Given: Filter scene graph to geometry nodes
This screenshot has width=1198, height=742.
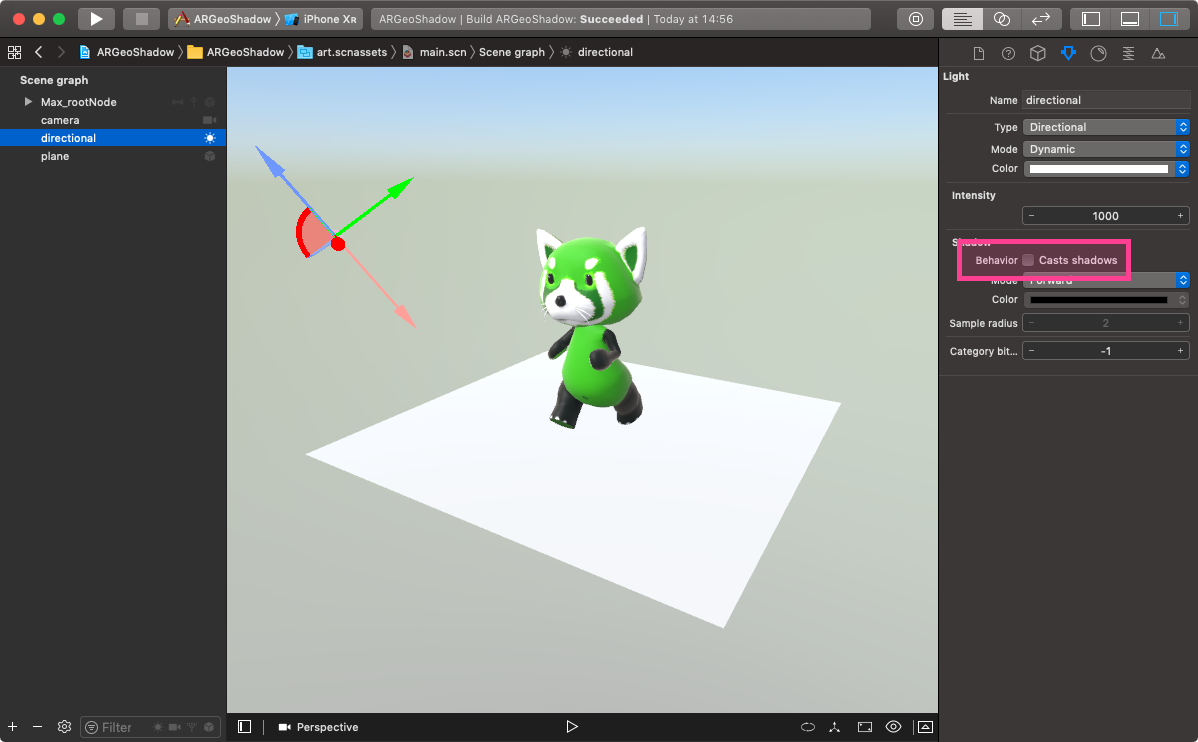Looking at the screenshot, I should pyautogui.click(x=209, y=727).
